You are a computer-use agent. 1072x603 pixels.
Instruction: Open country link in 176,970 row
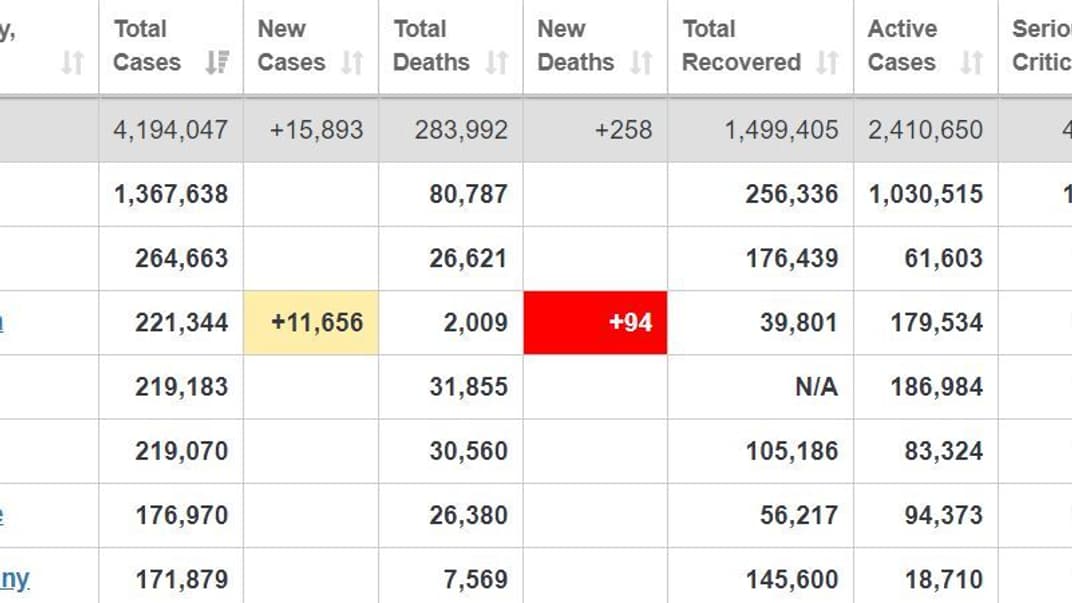(x=1, y=515)
